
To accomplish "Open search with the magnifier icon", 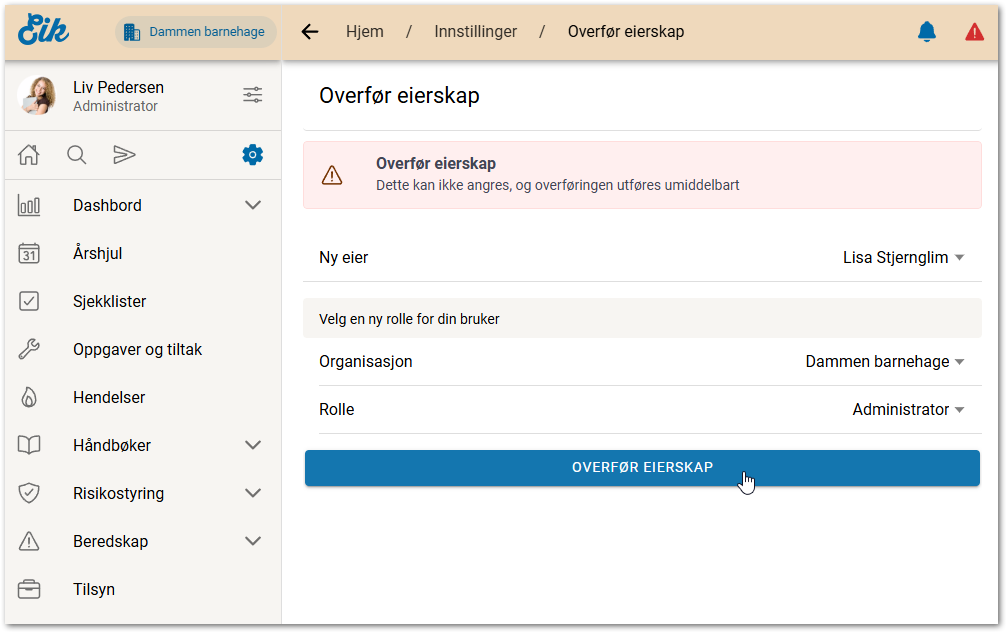I will [77, 155].
